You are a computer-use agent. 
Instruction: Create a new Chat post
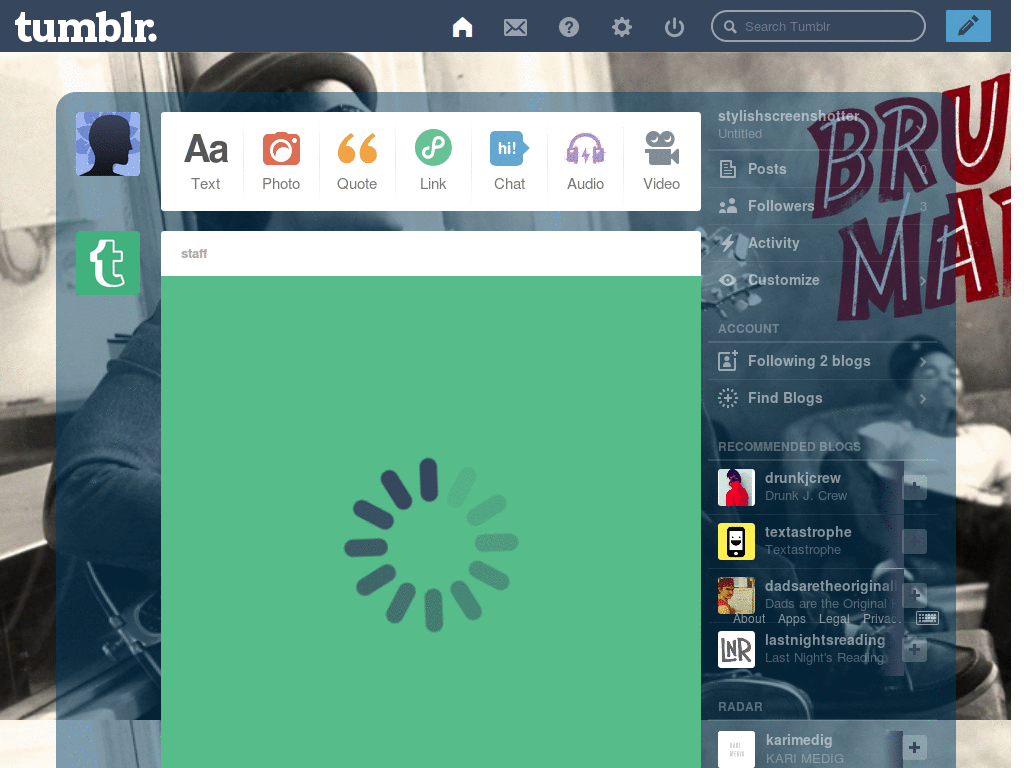coord(509,161)
